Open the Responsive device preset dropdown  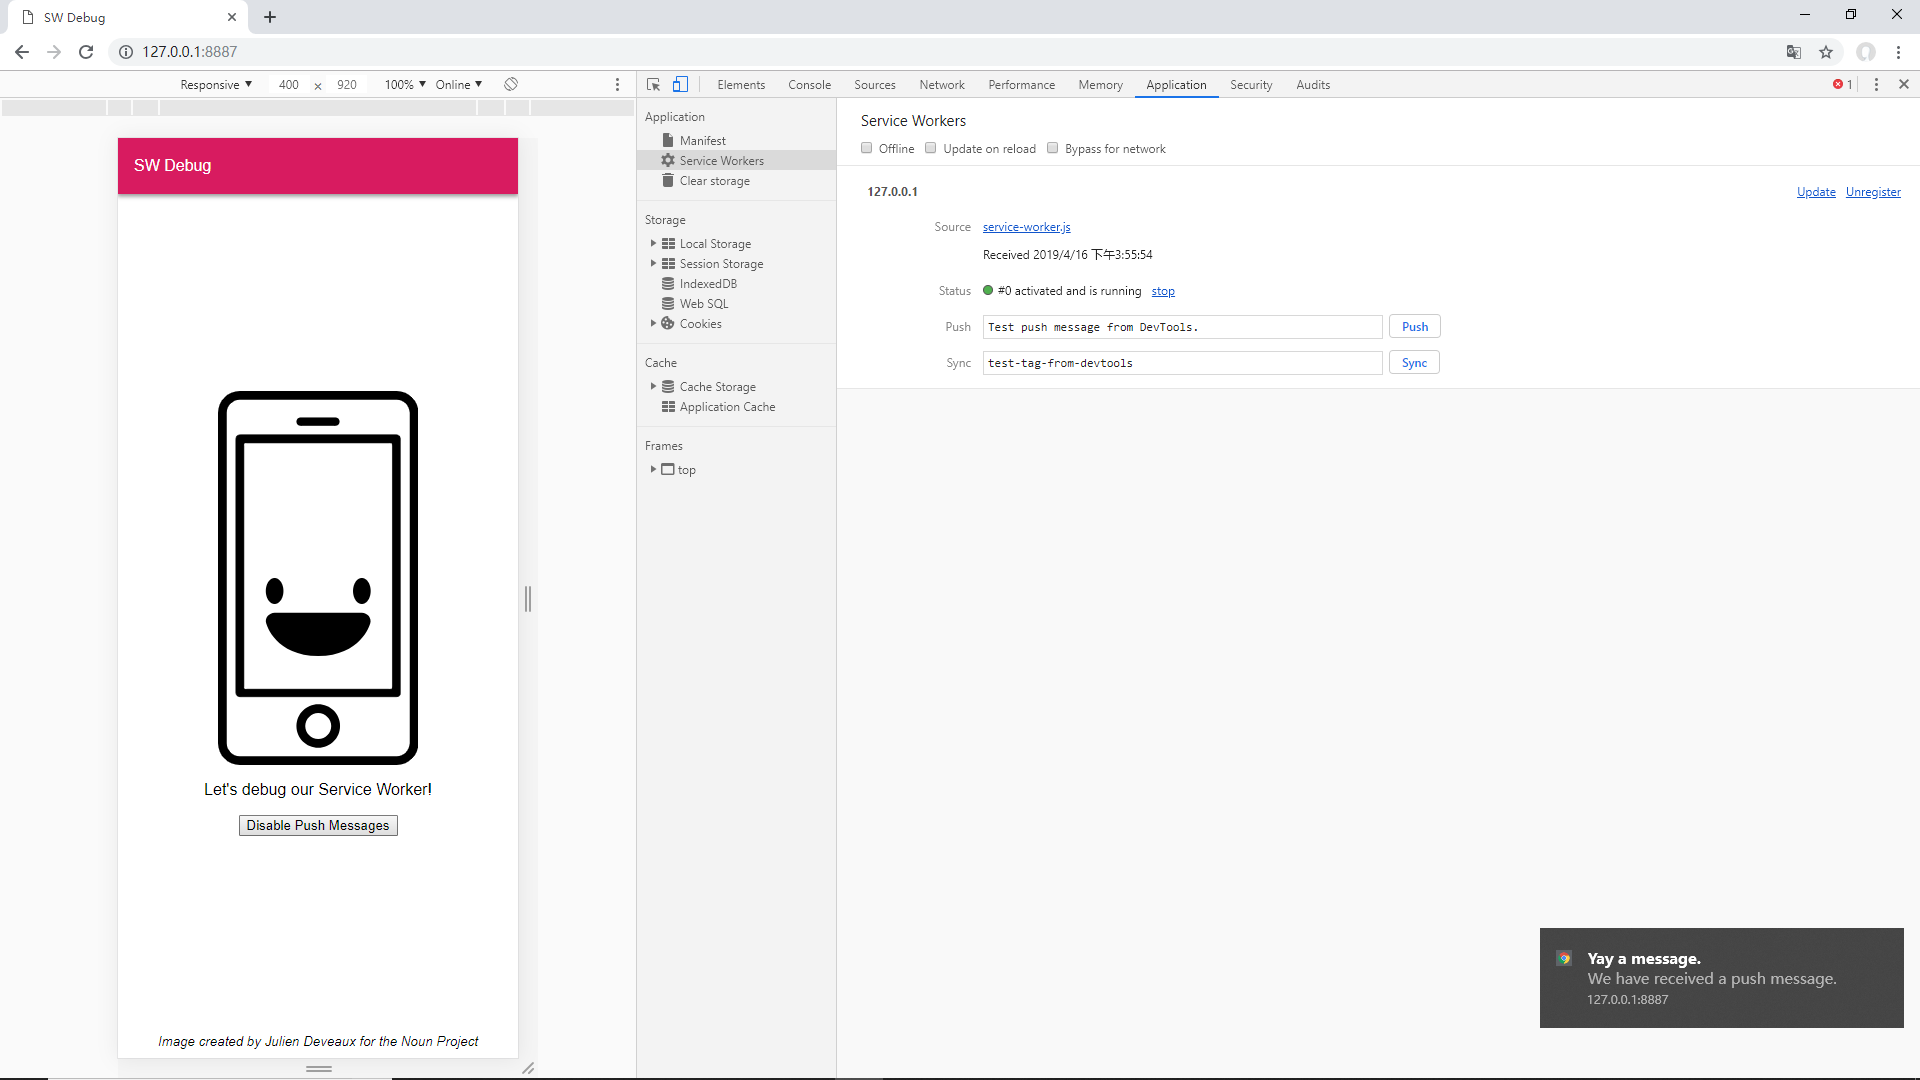click(x=215, y=84)
